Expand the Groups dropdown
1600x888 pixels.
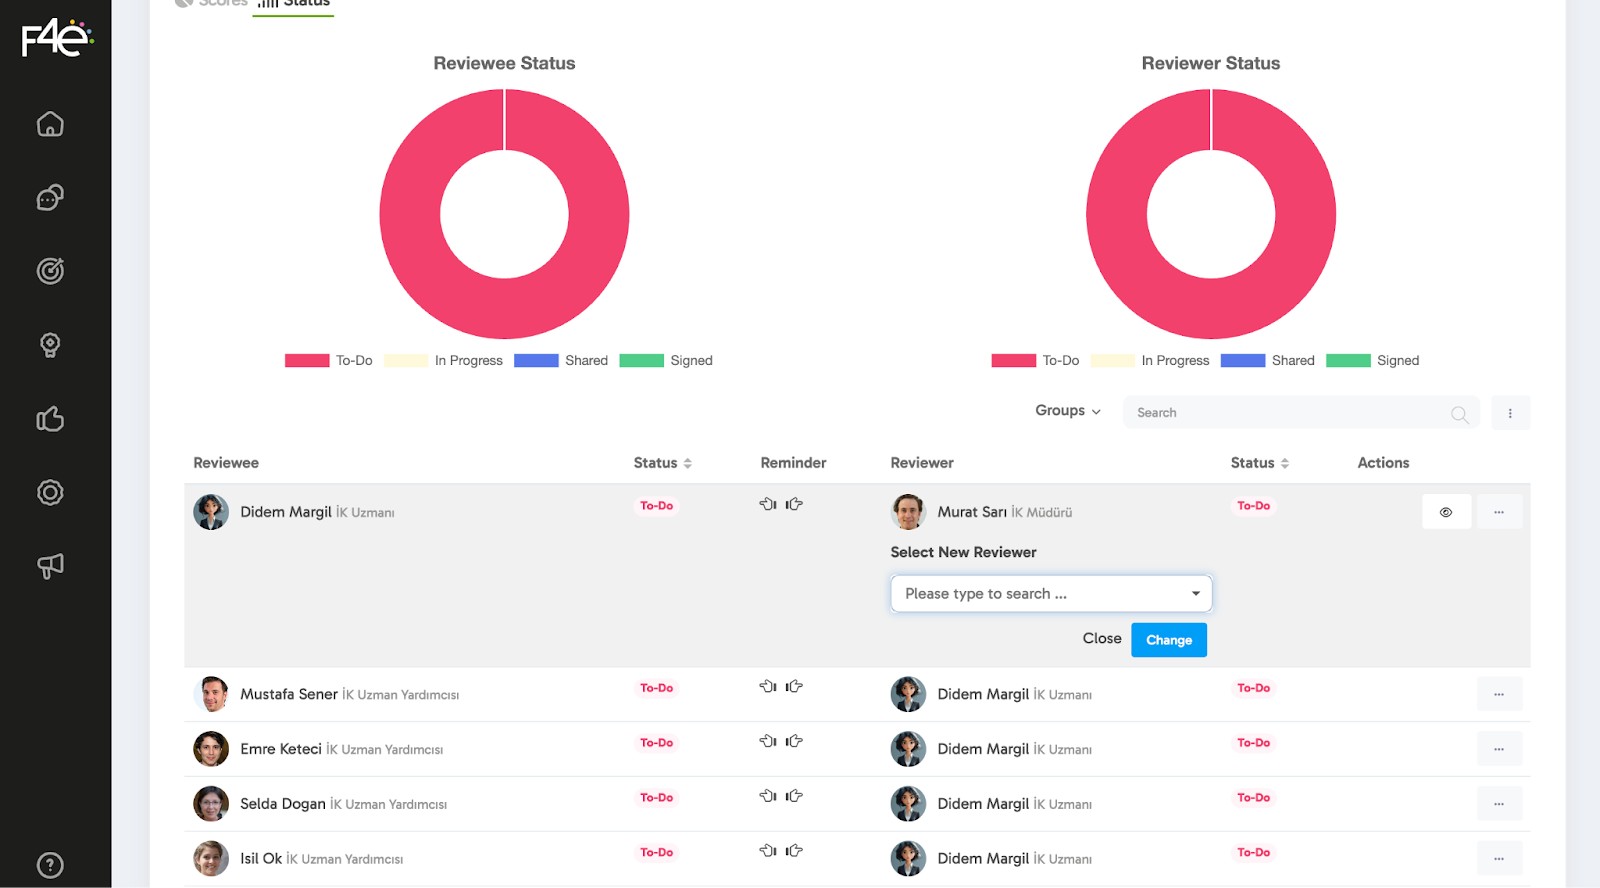1067,411
